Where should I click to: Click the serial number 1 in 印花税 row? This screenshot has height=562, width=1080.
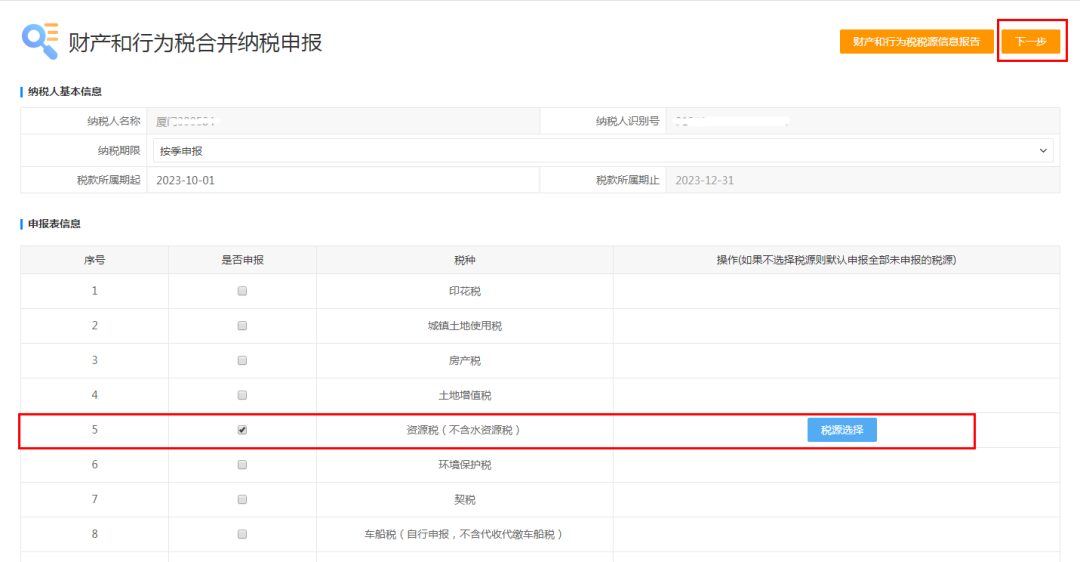tap(94, 291)
